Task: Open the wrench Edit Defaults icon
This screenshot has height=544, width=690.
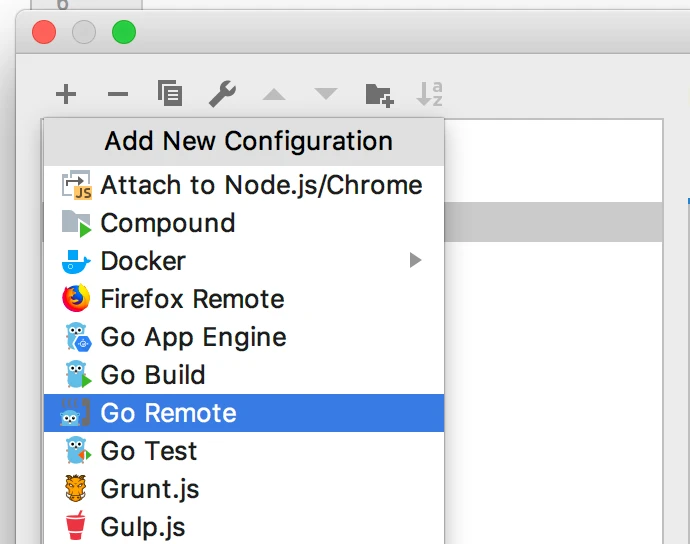Action: (222, 94)
